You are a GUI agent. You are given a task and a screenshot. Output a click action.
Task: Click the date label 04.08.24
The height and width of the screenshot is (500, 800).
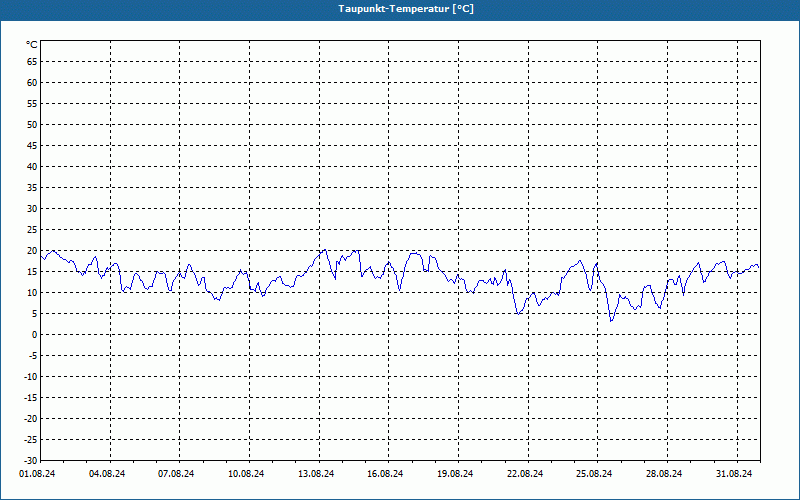(107, 474)
